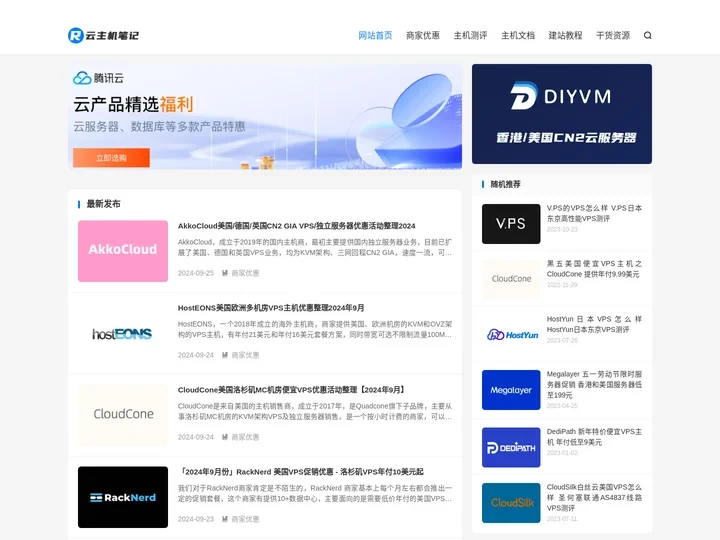Click the category icon under HostEONS post
Viewport: 720px width, 540px height.
225,355
